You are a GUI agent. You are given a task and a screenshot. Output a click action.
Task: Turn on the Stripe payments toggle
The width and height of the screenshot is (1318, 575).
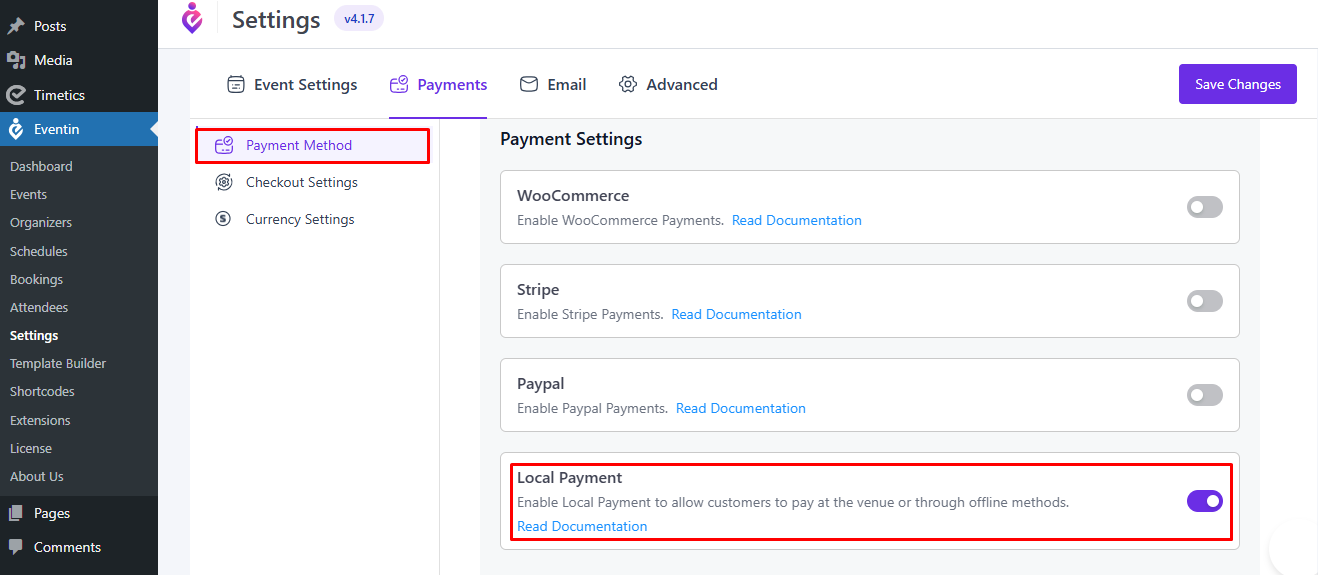pos(1204,301)
